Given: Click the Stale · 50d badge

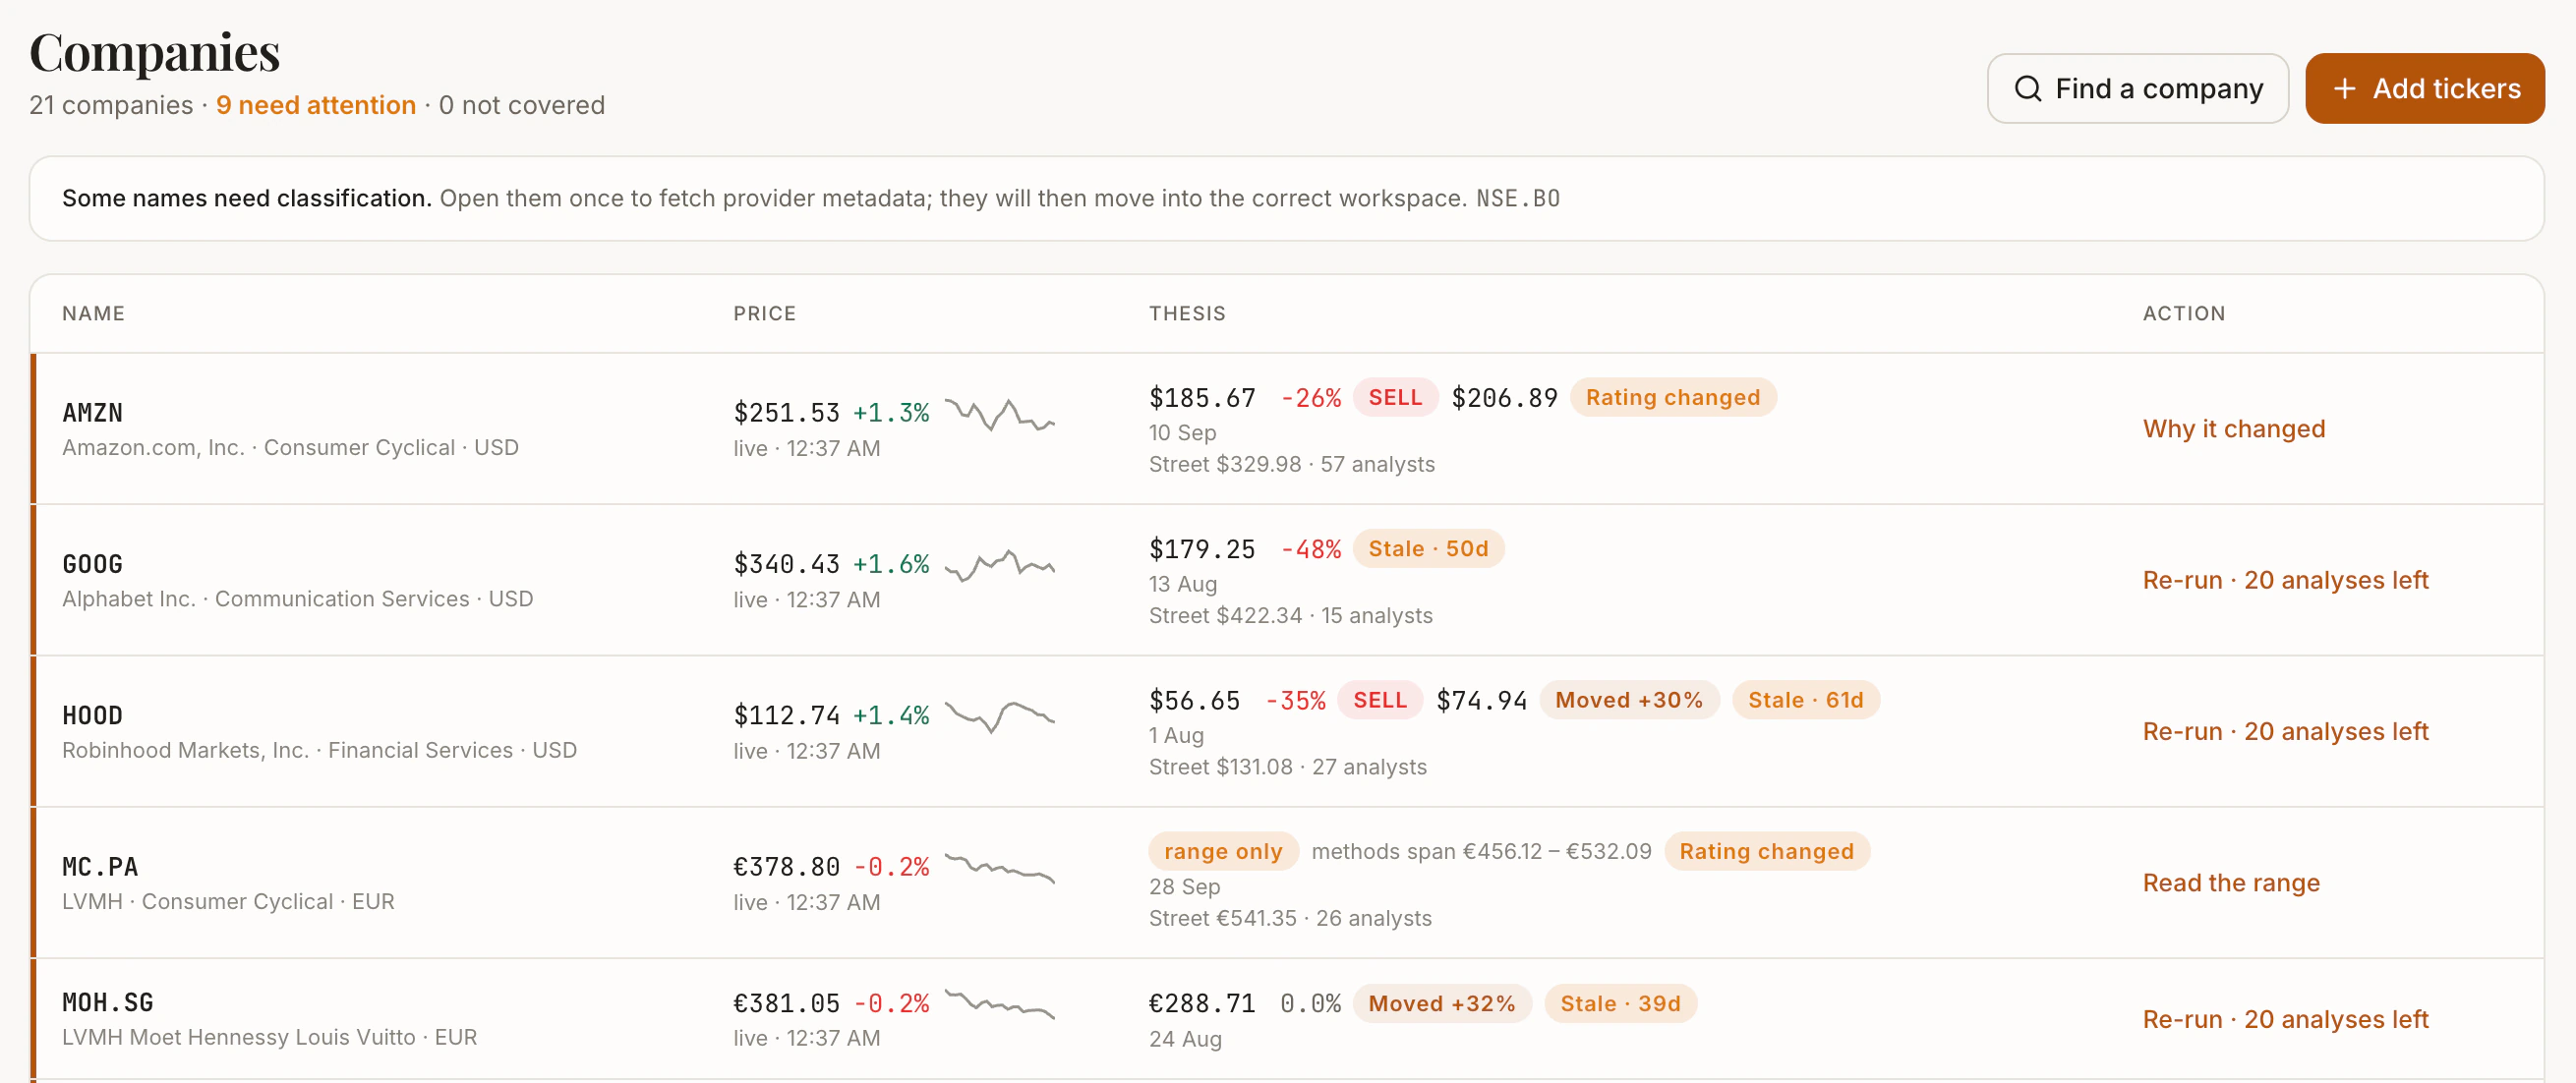Looking at the screenshot, I should pyautogui.click(x=1428, y=548).
